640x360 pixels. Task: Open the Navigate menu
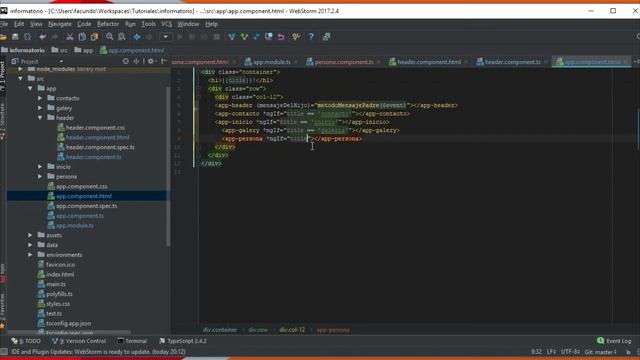60,24
